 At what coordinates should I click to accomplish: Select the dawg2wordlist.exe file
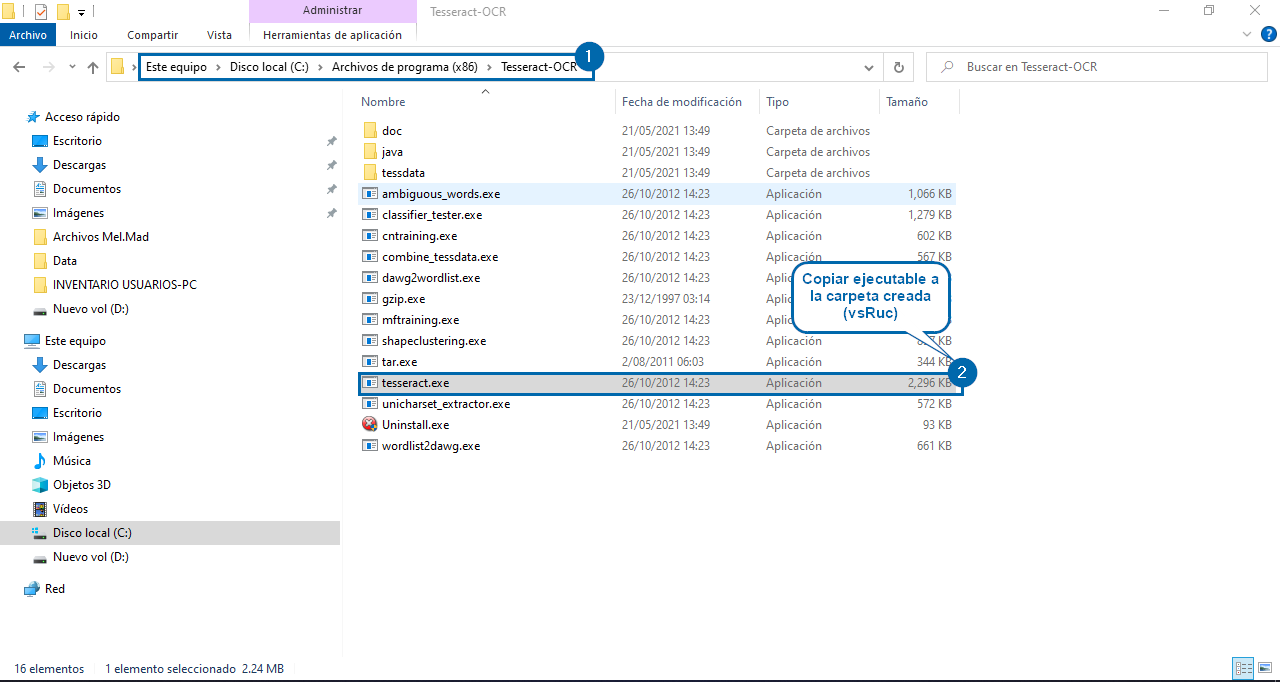click(657, 278)
